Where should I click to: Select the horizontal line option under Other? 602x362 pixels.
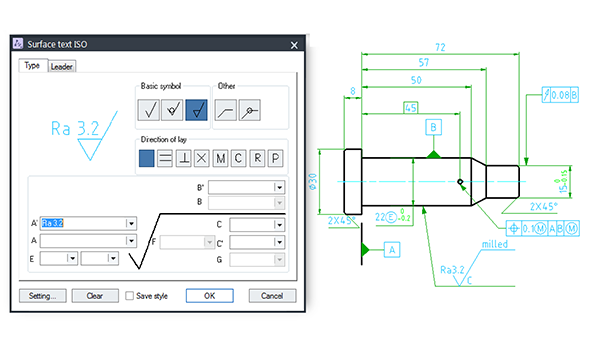pos(226,110)
